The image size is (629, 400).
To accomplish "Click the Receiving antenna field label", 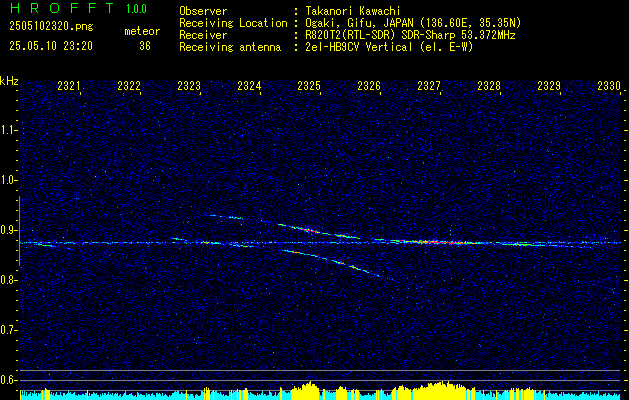I will click(230, 47).
